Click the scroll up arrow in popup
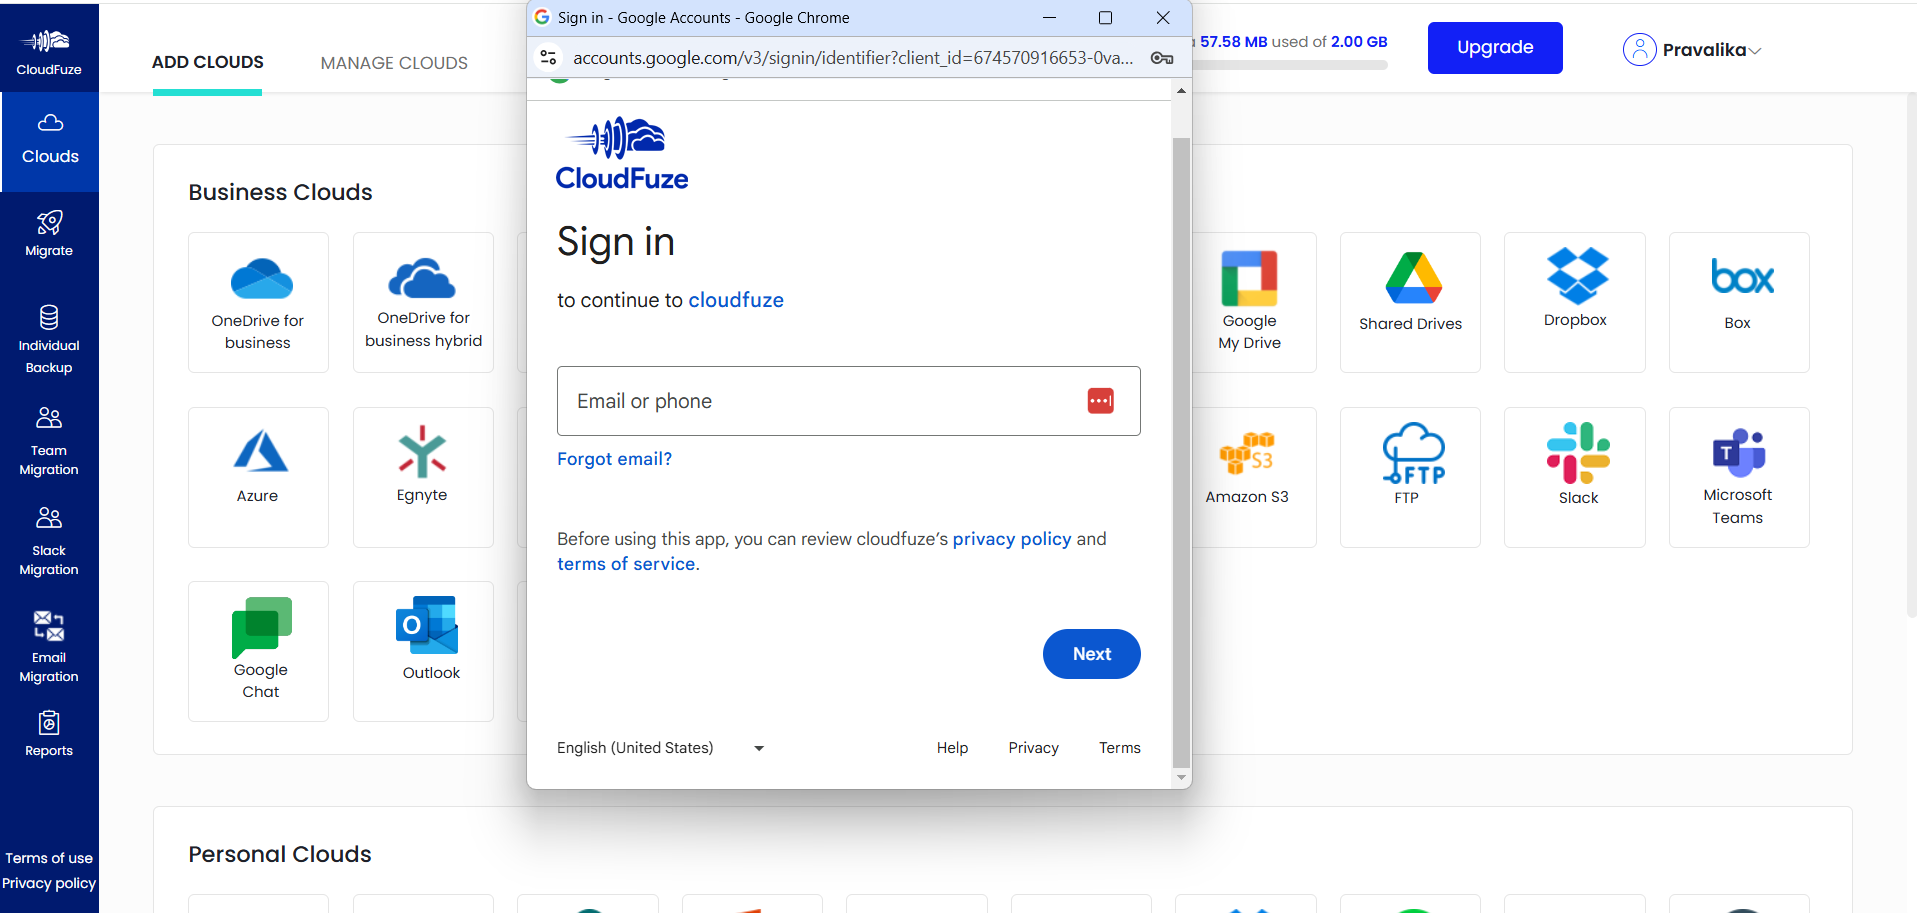1917x913 pixels. point(1181,91)
